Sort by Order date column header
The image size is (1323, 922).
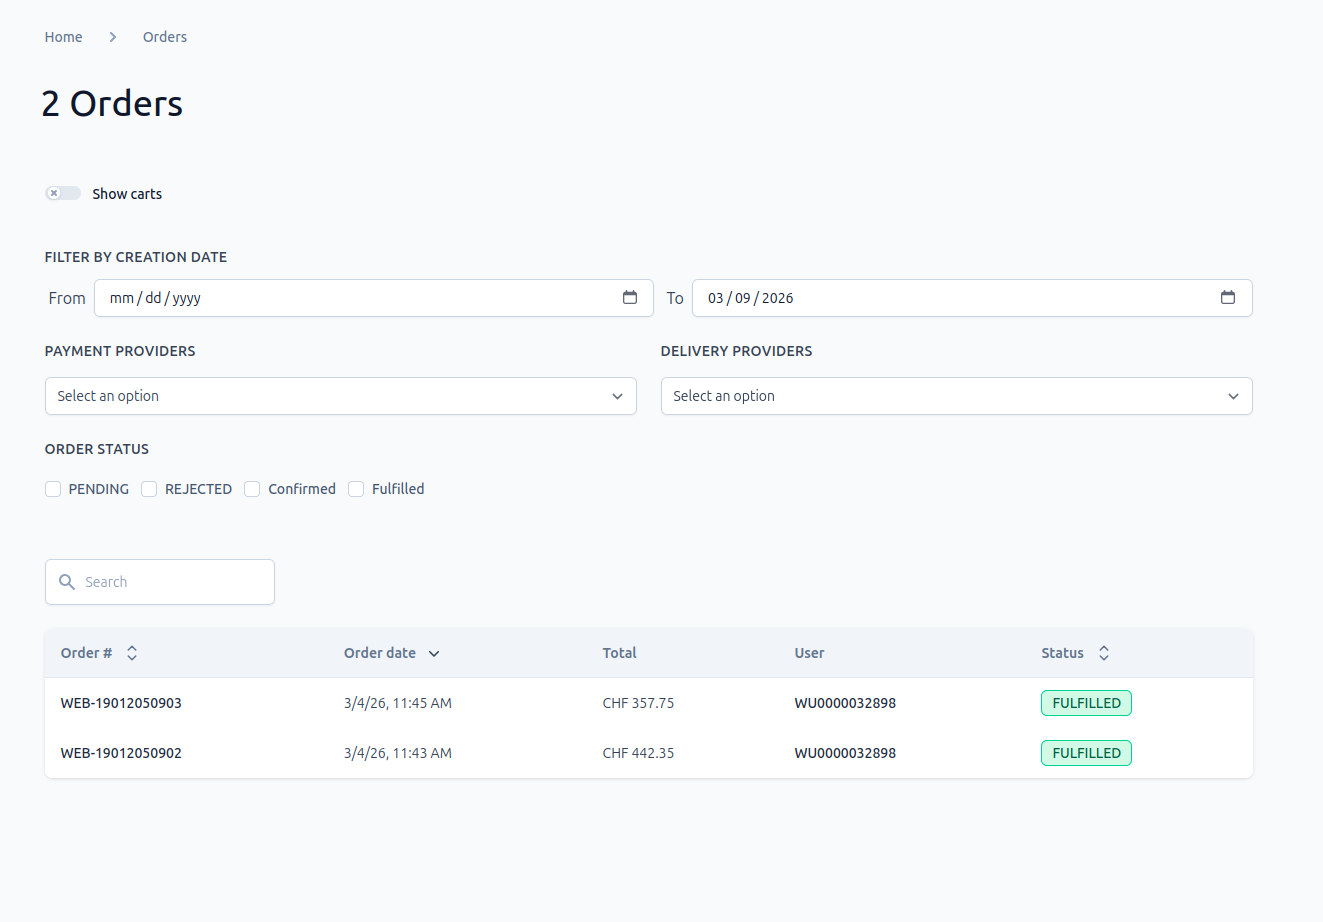(x=380, y=653)
